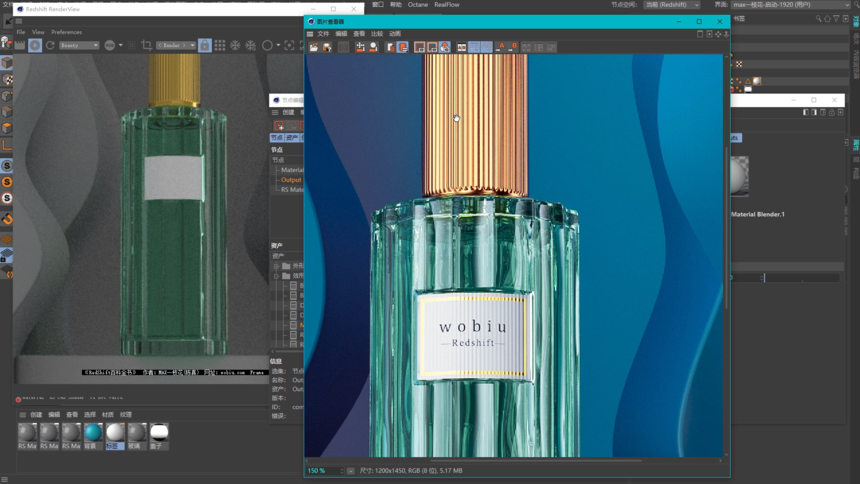Screen dimensions: 860x484
Task: Select the polygons mode cube icon
Action: [7, 128]
